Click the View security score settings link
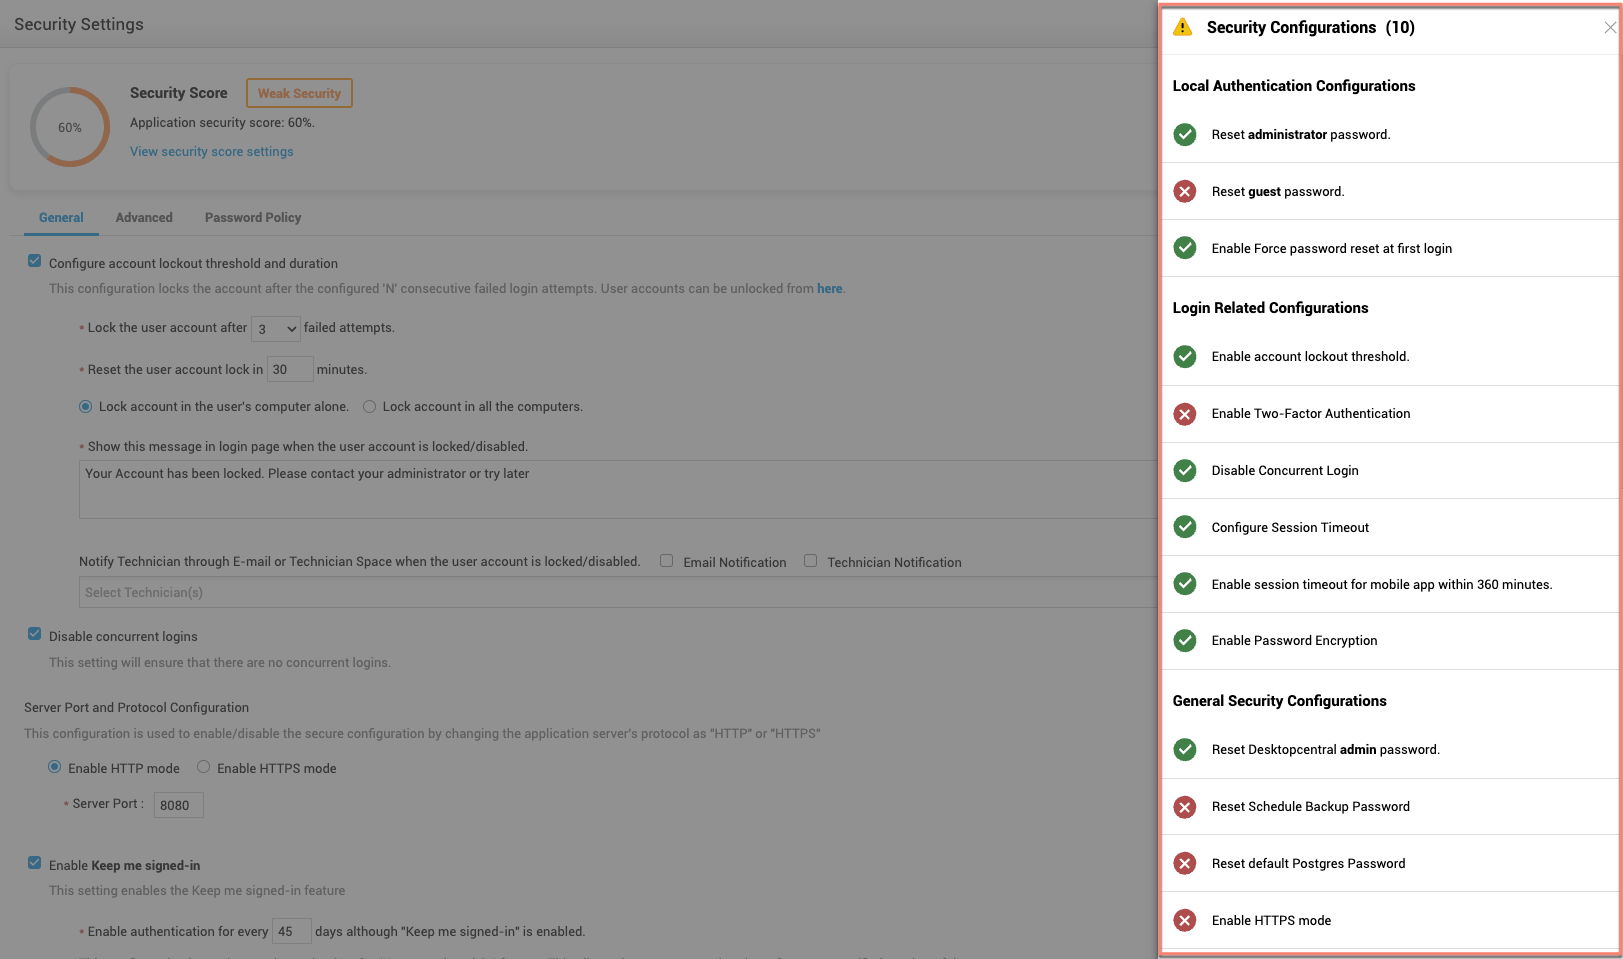The height and width of the screenshot is (959, 1623). coord(212,152)
